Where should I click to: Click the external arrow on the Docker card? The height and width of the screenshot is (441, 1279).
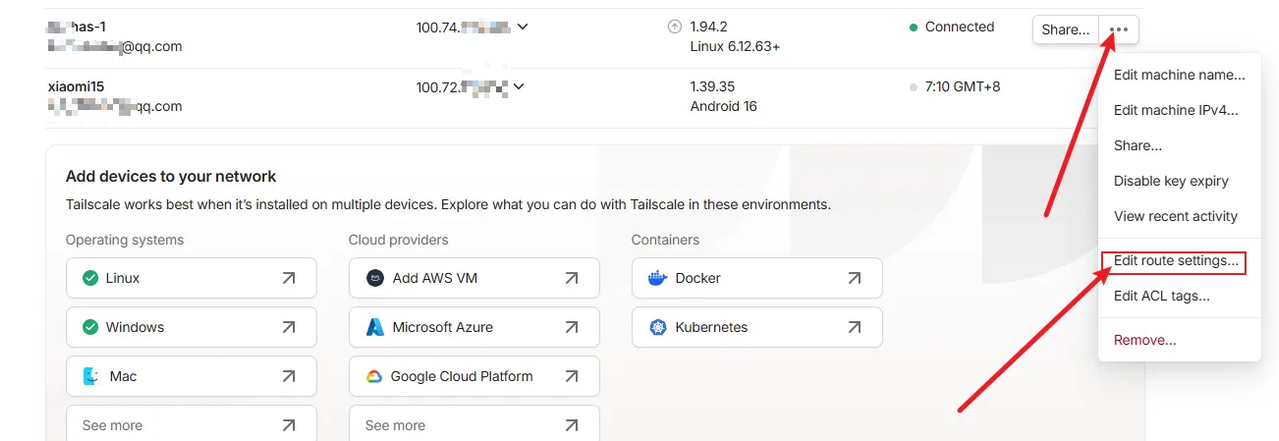pos(855,278)
